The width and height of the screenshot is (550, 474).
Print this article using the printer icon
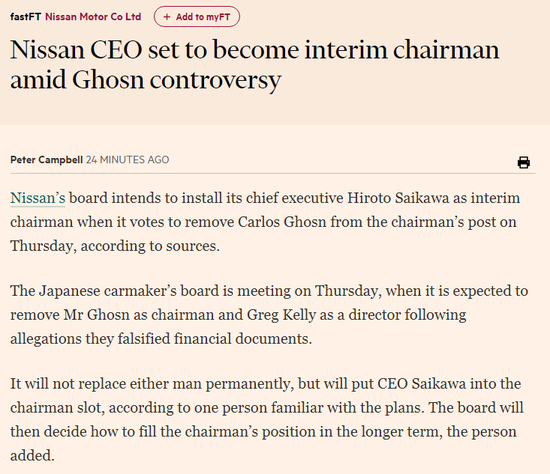[x=524, y=162]
